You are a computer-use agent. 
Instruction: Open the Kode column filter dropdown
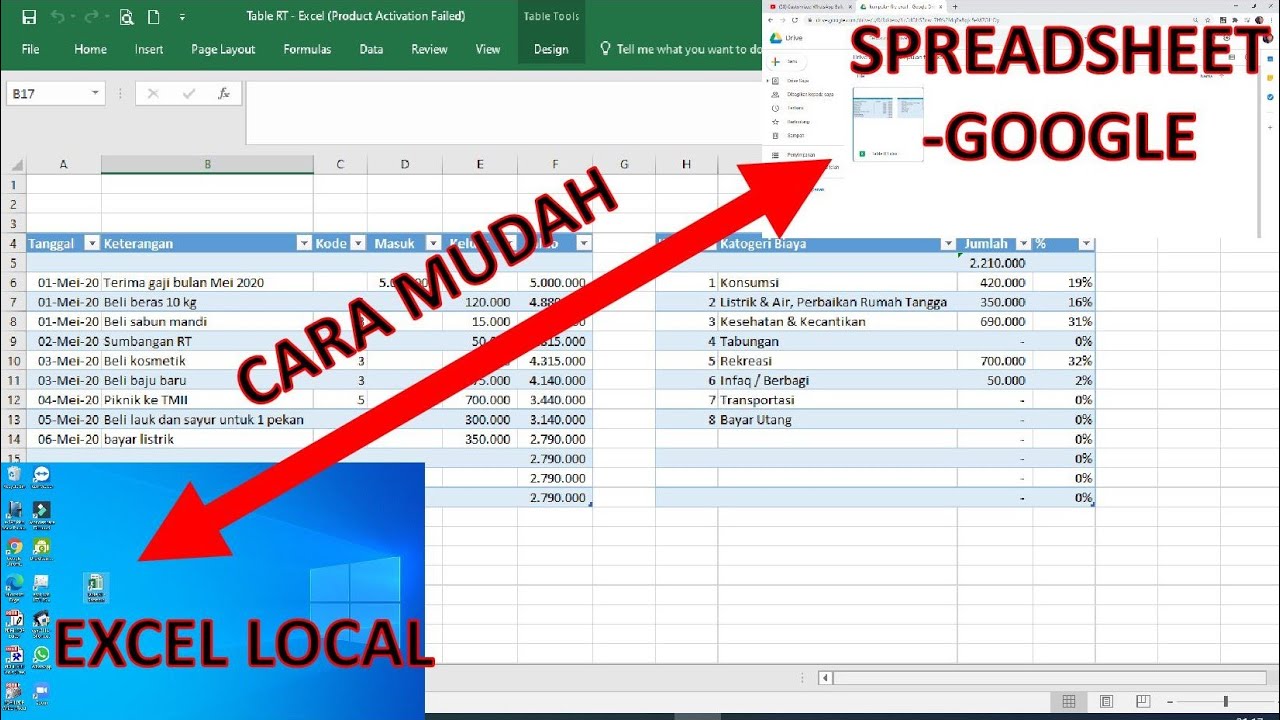[357, 243]
